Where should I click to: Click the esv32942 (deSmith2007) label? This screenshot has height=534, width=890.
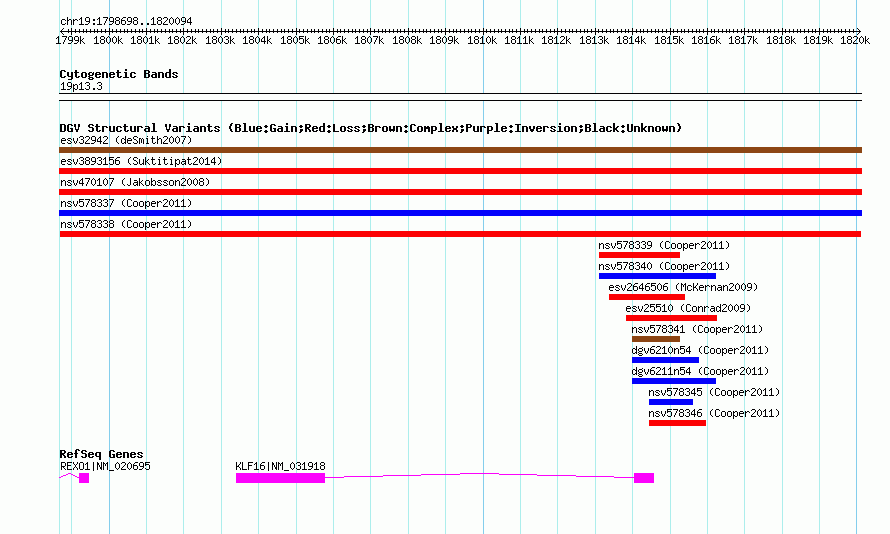tap(126, 140)
